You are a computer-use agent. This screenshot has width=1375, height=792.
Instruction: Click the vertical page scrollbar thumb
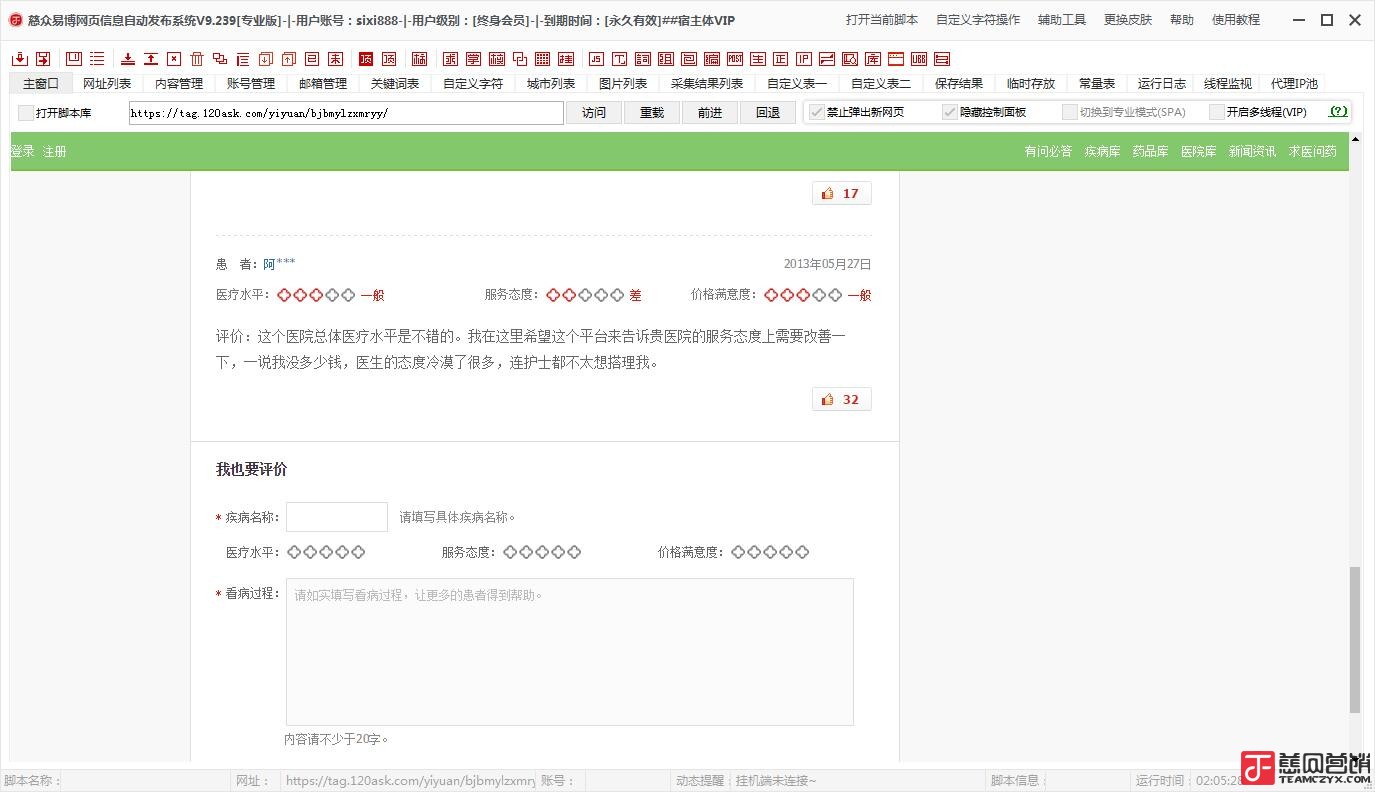click(1356, 639)
